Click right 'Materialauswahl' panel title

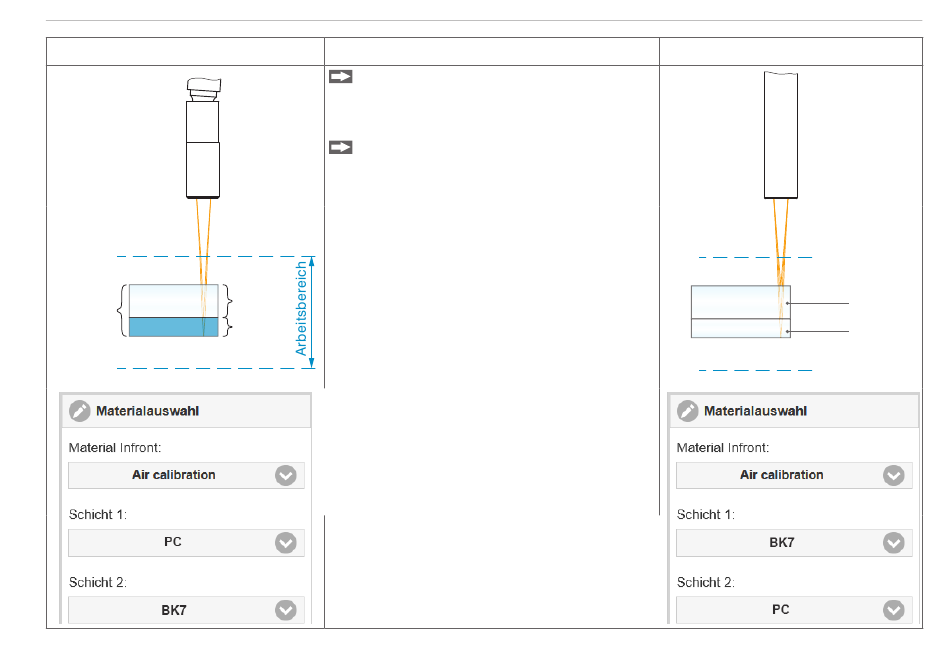pos(755,411)
